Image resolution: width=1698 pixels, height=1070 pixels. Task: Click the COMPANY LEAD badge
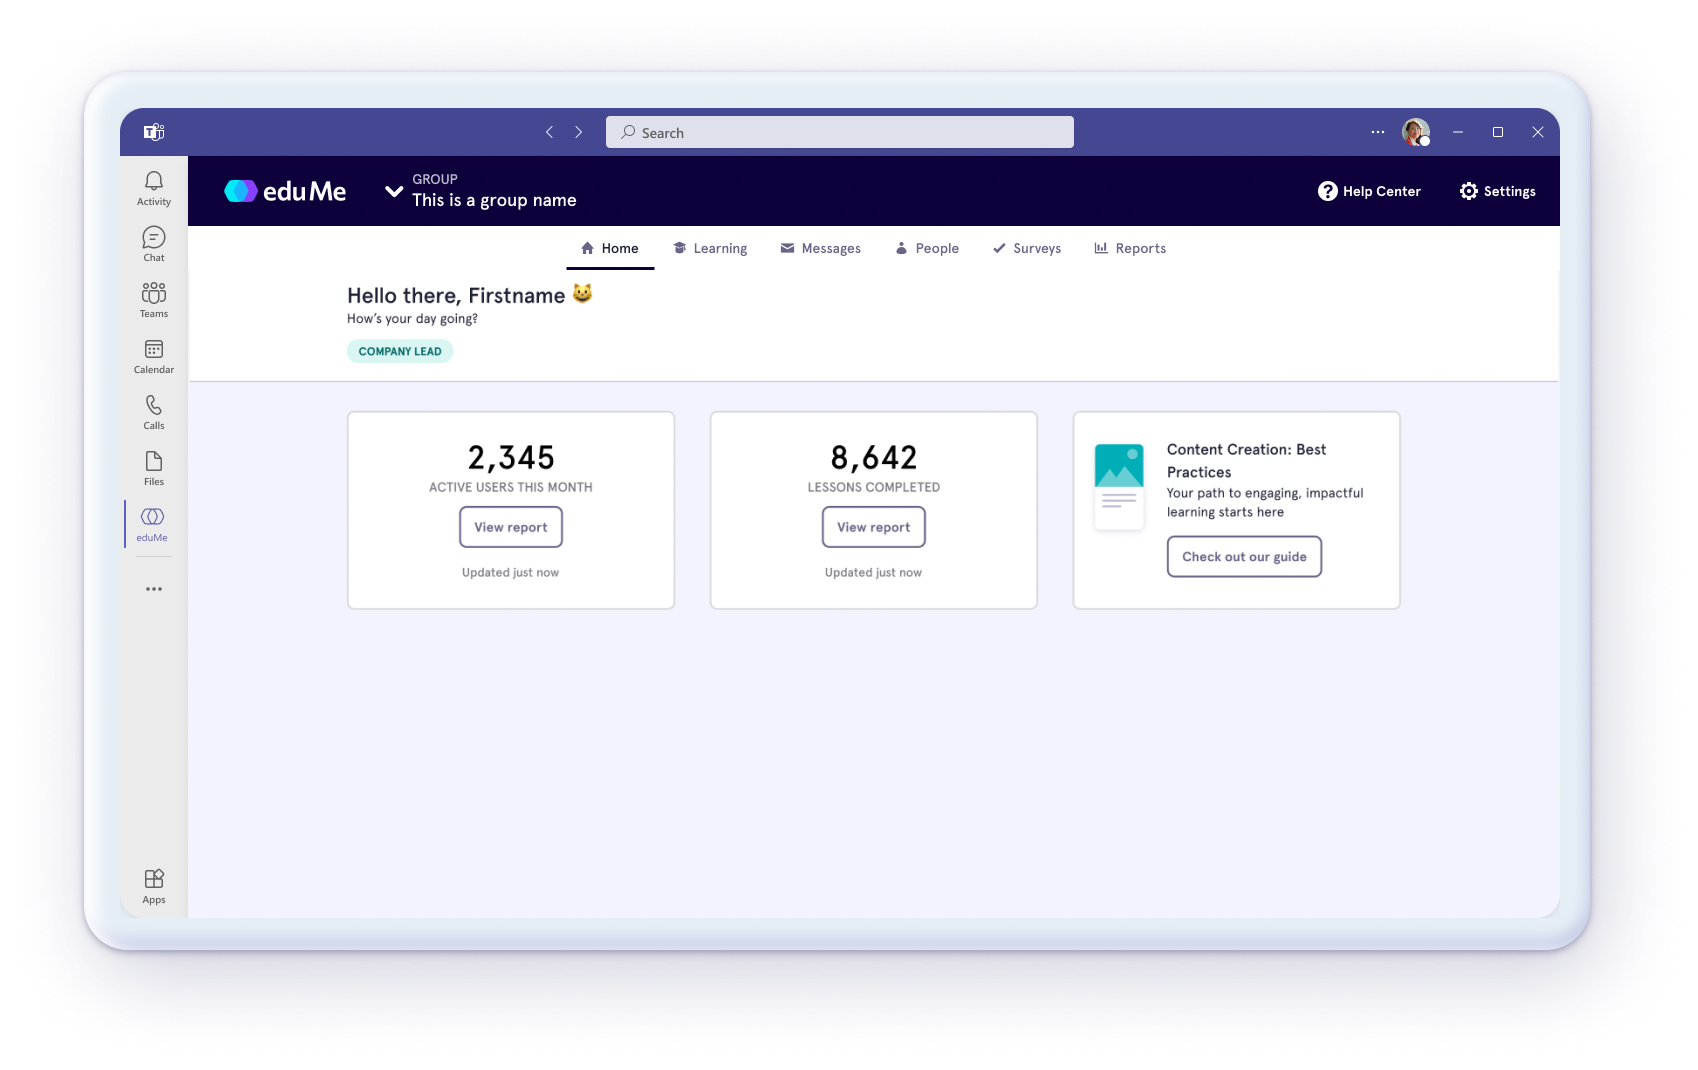point(400,351)
